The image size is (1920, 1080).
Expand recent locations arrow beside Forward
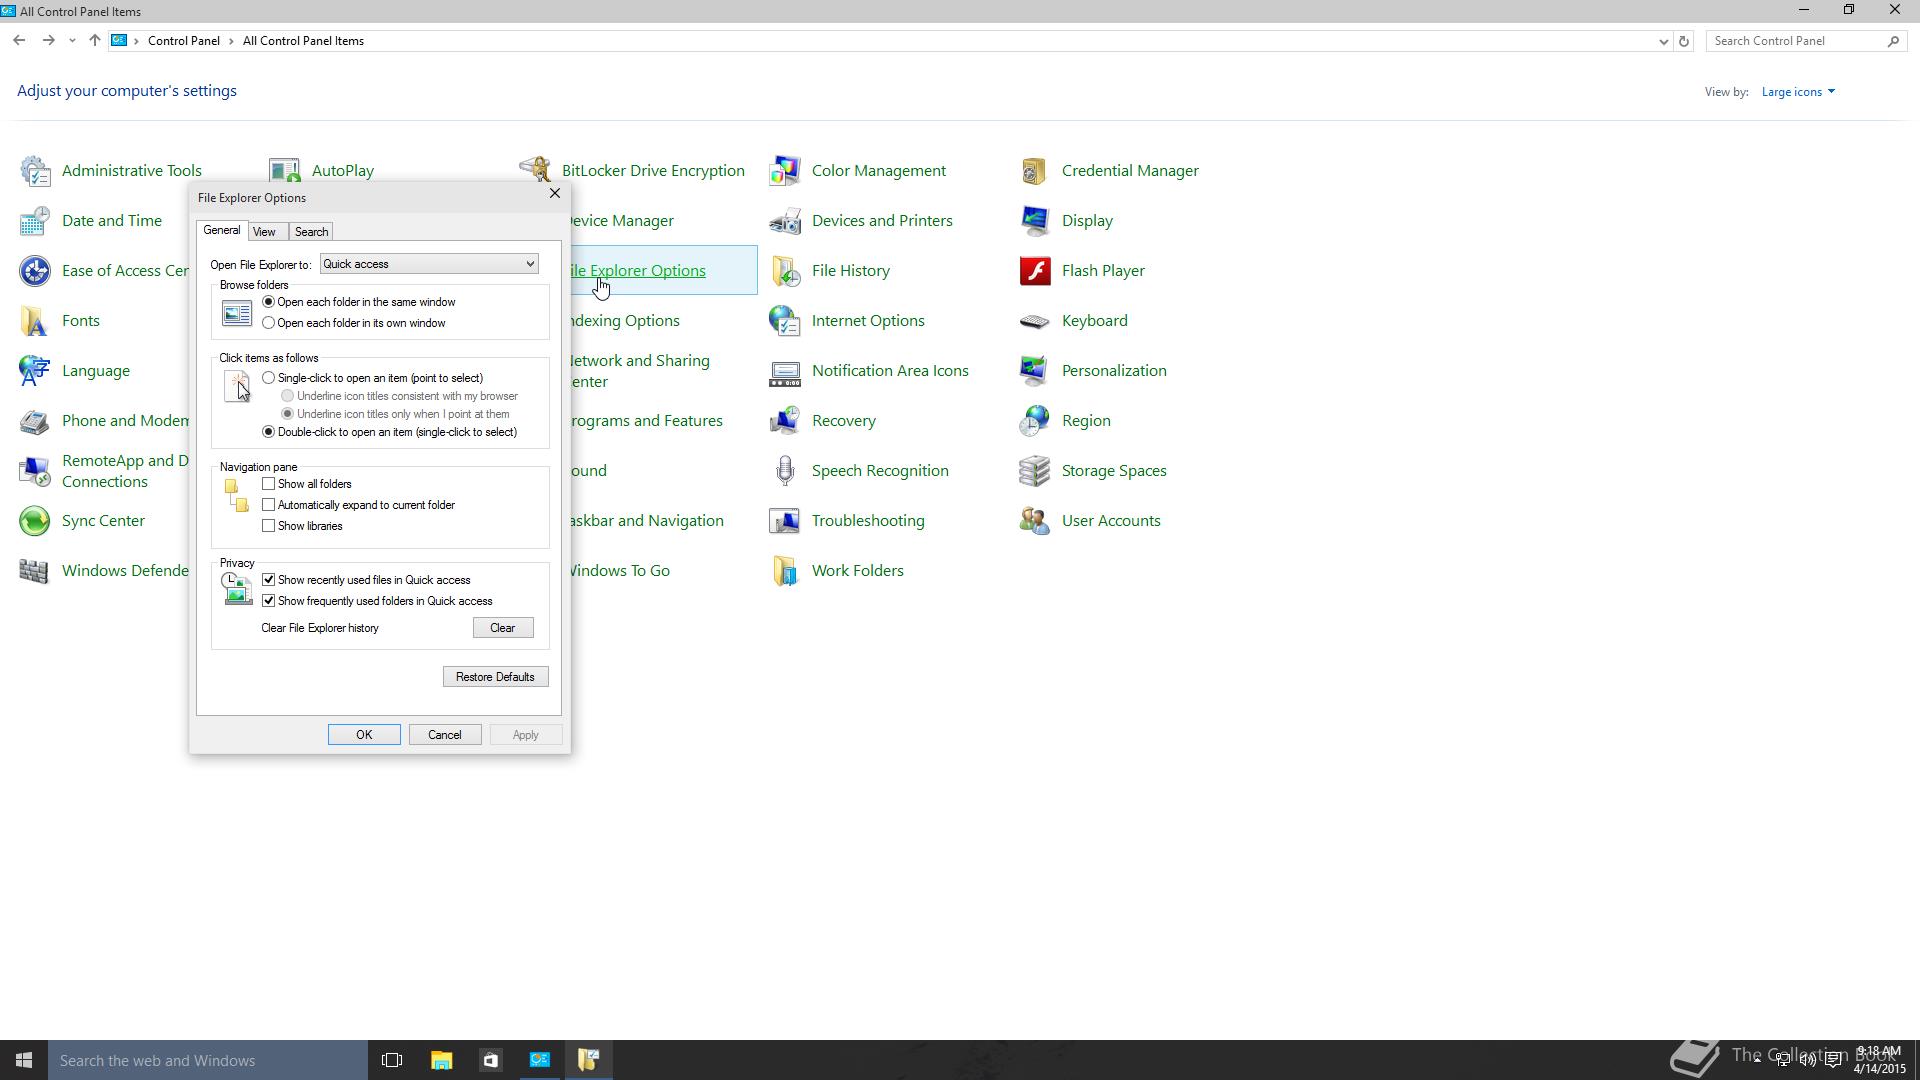72,41
